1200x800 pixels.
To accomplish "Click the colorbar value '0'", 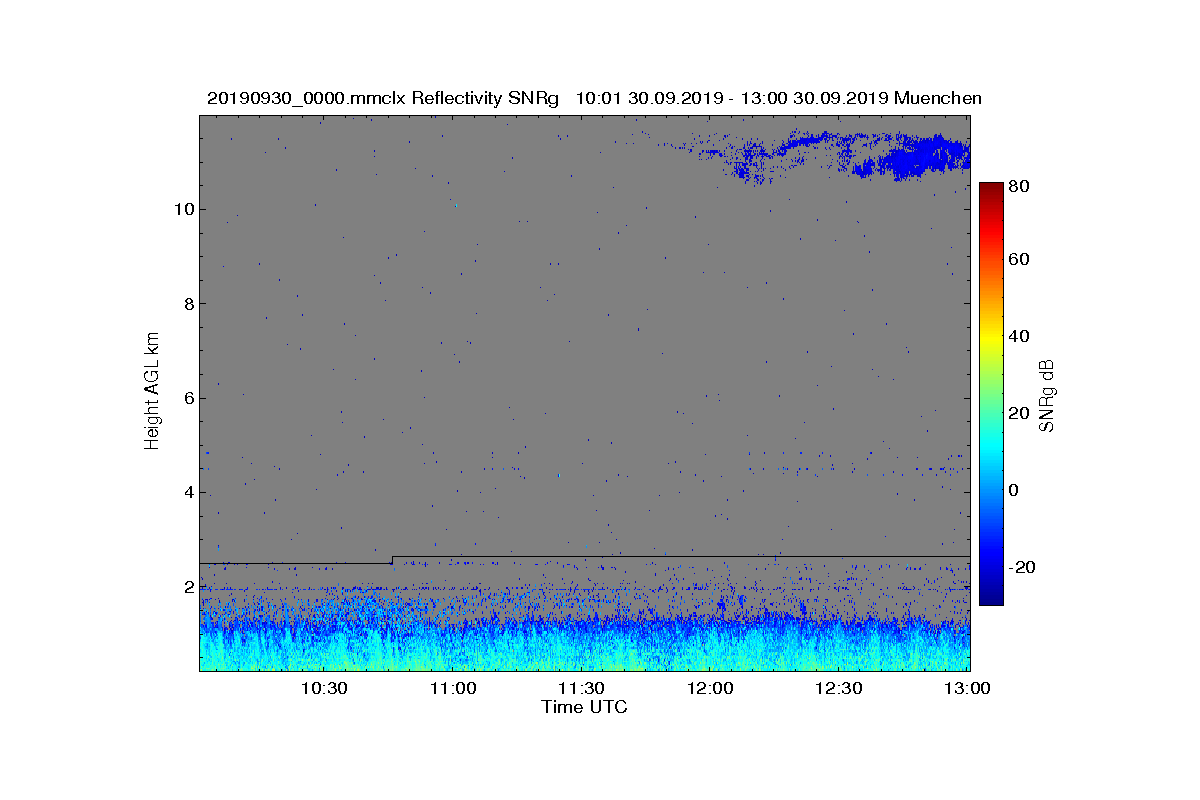I will [x=1014, y=490].
